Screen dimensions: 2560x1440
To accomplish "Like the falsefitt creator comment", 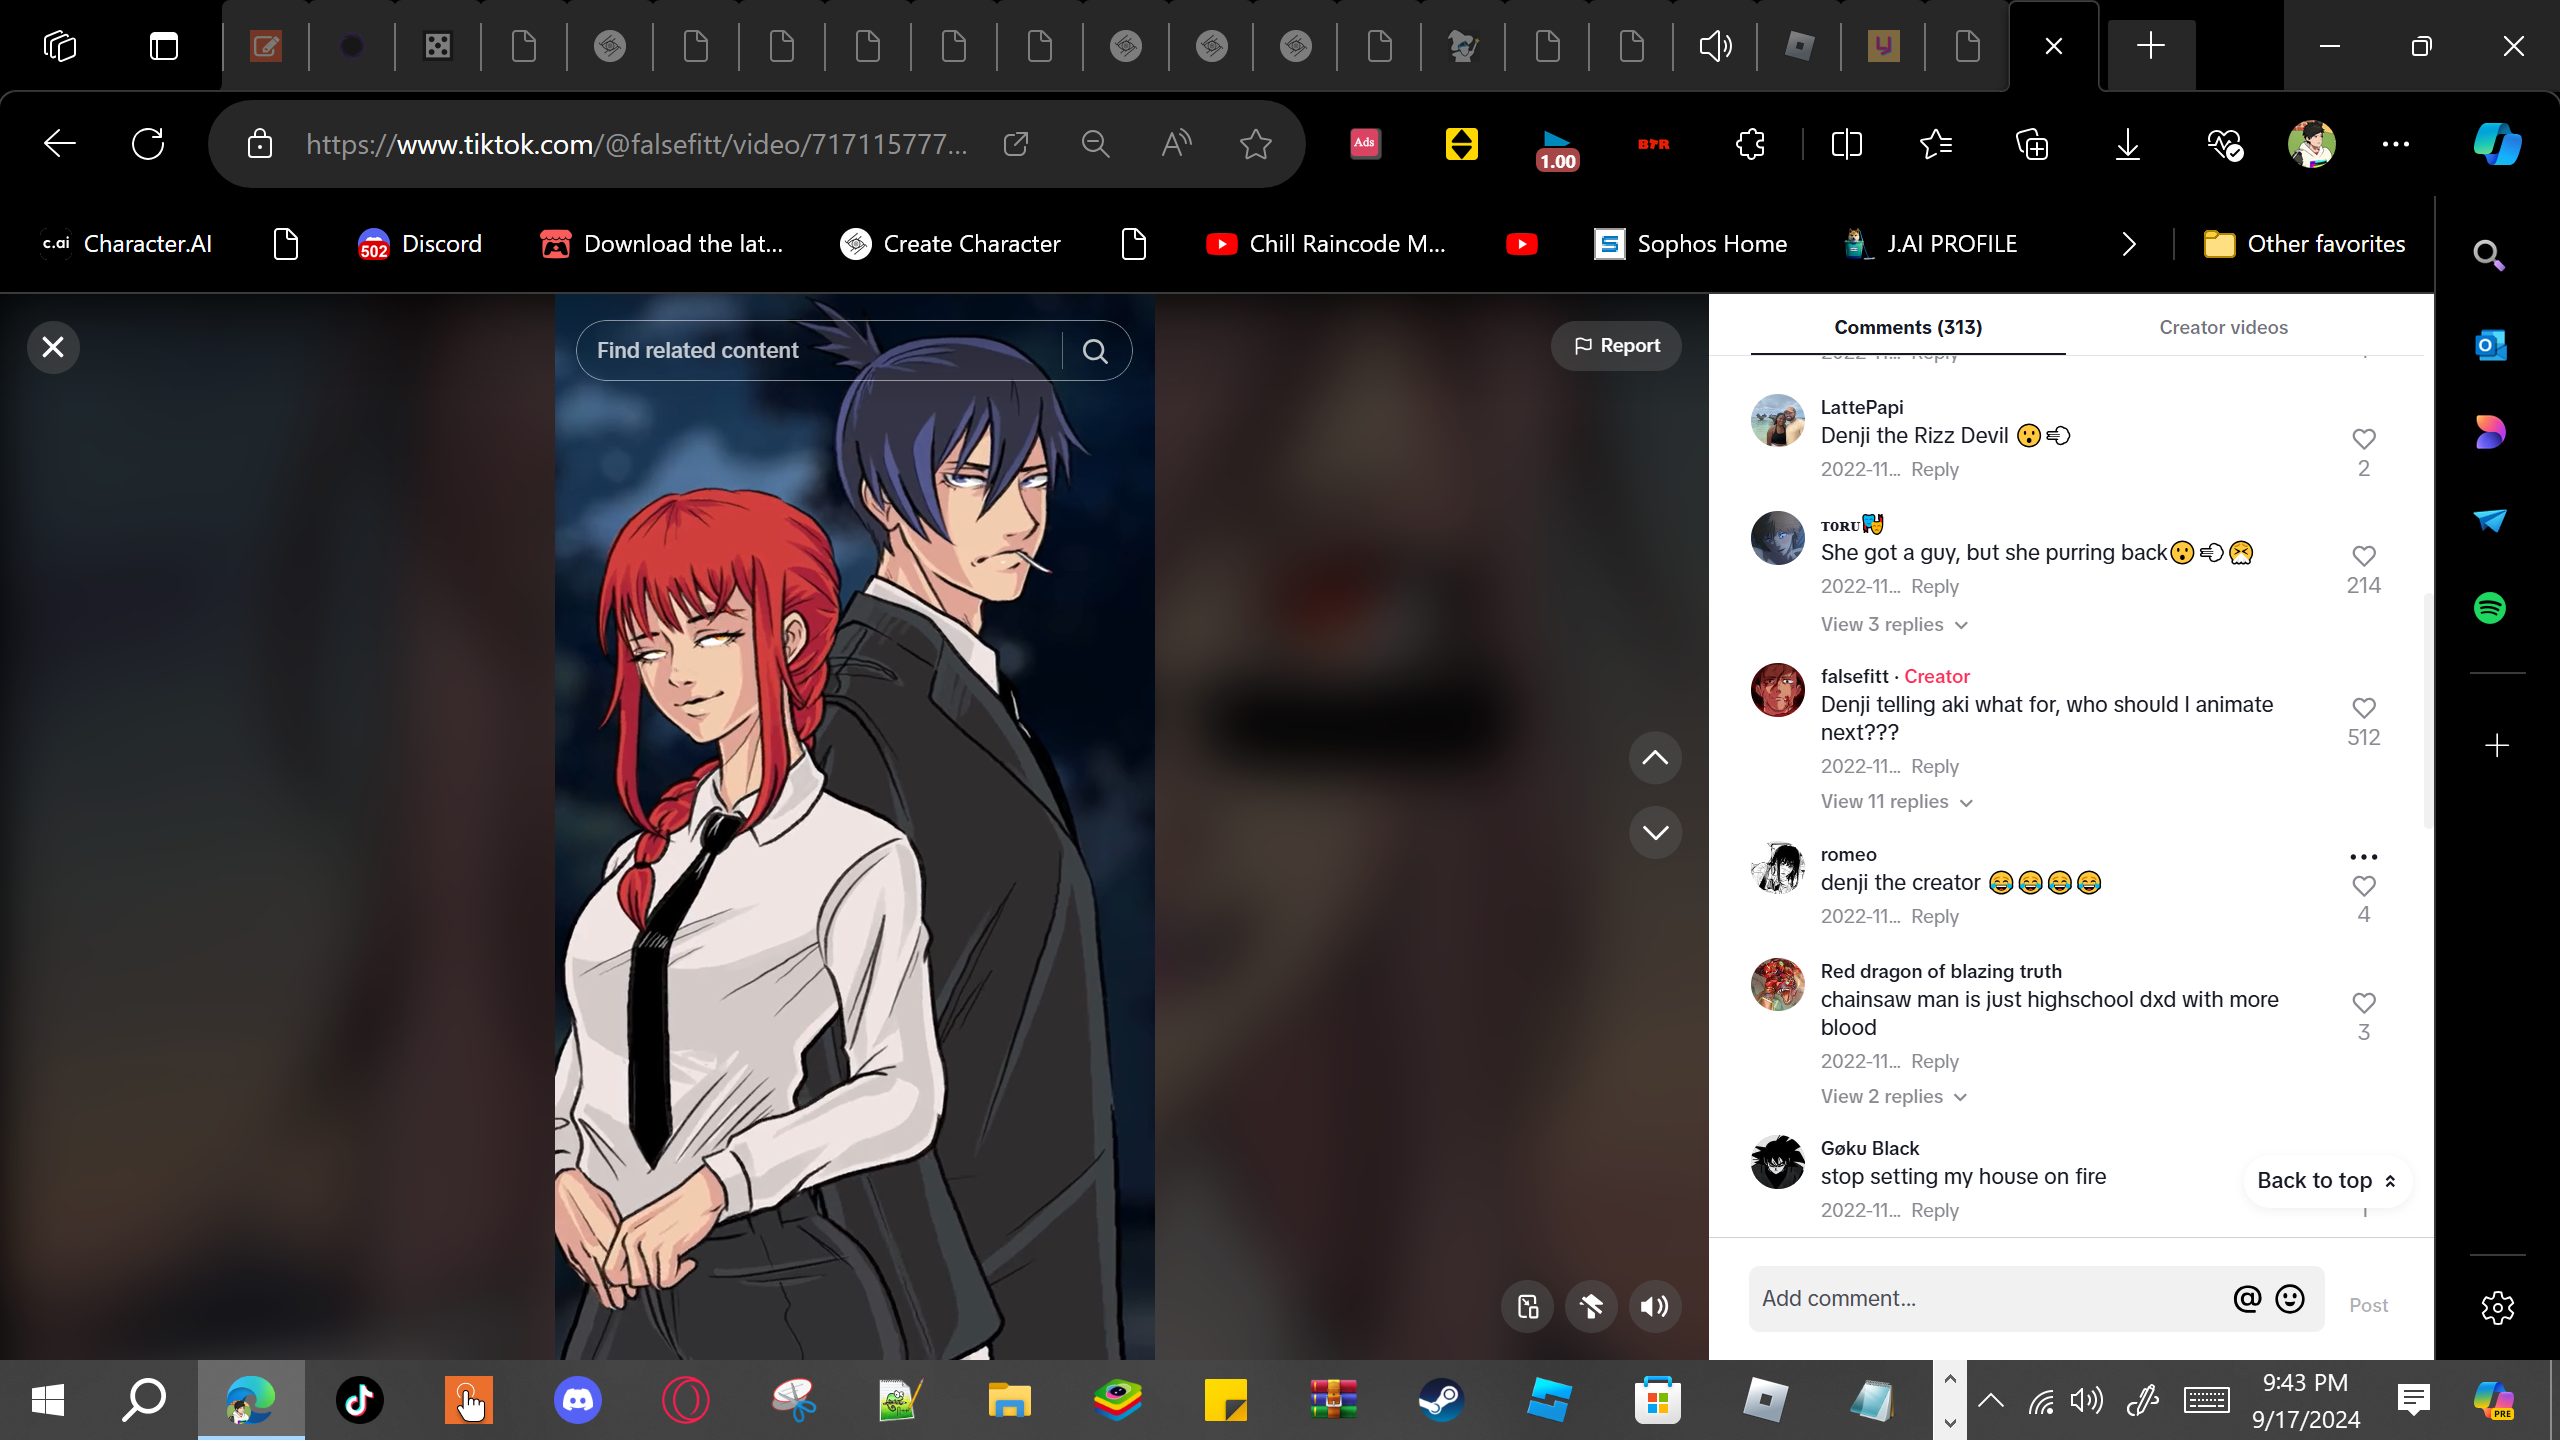I will 2363,708.
